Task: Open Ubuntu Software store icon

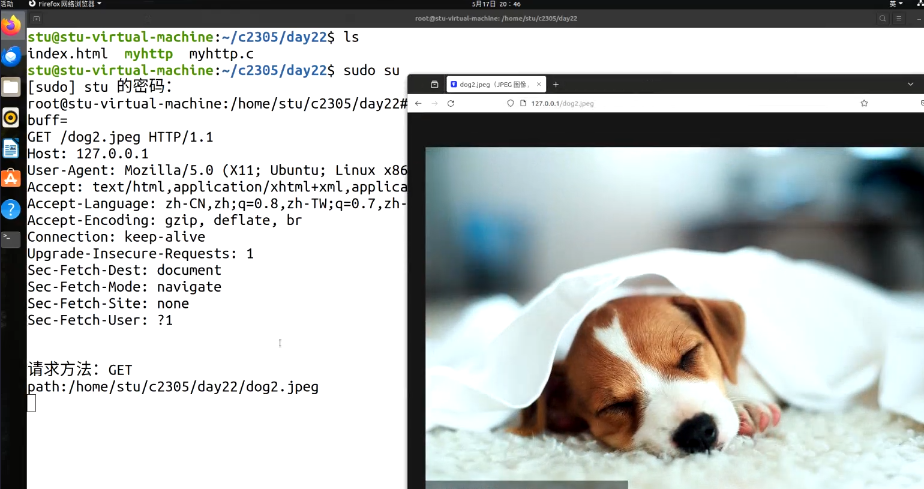Action: 11,178
